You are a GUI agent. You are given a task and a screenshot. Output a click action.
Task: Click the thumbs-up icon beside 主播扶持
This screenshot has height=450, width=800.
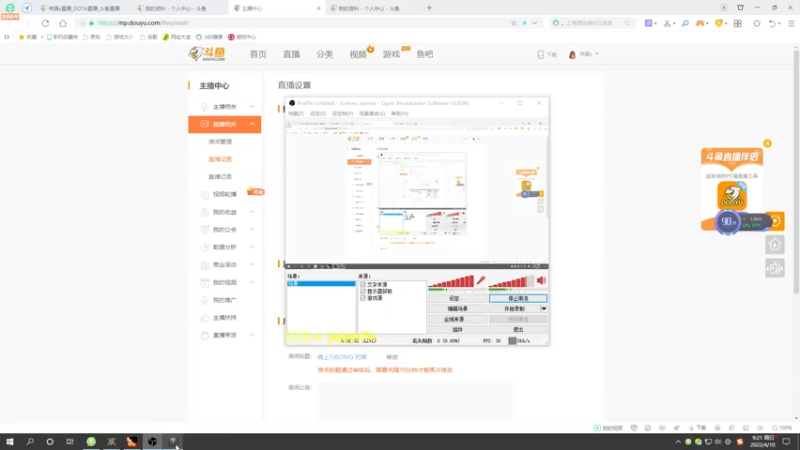click(205, 317)
